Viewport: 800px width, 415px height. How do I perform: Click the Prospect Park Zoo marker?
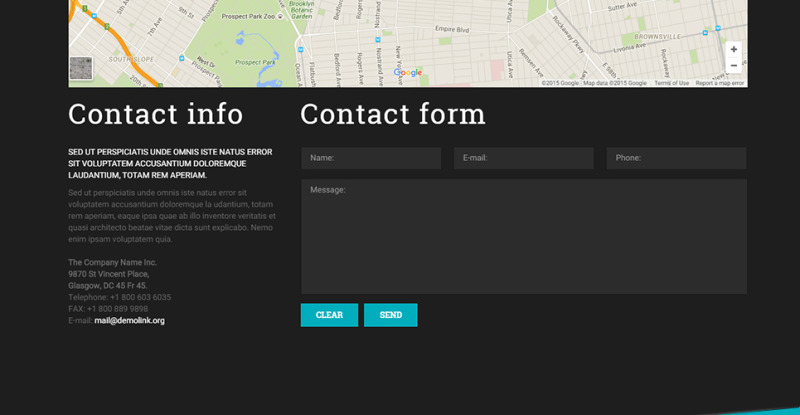point(280,16)
